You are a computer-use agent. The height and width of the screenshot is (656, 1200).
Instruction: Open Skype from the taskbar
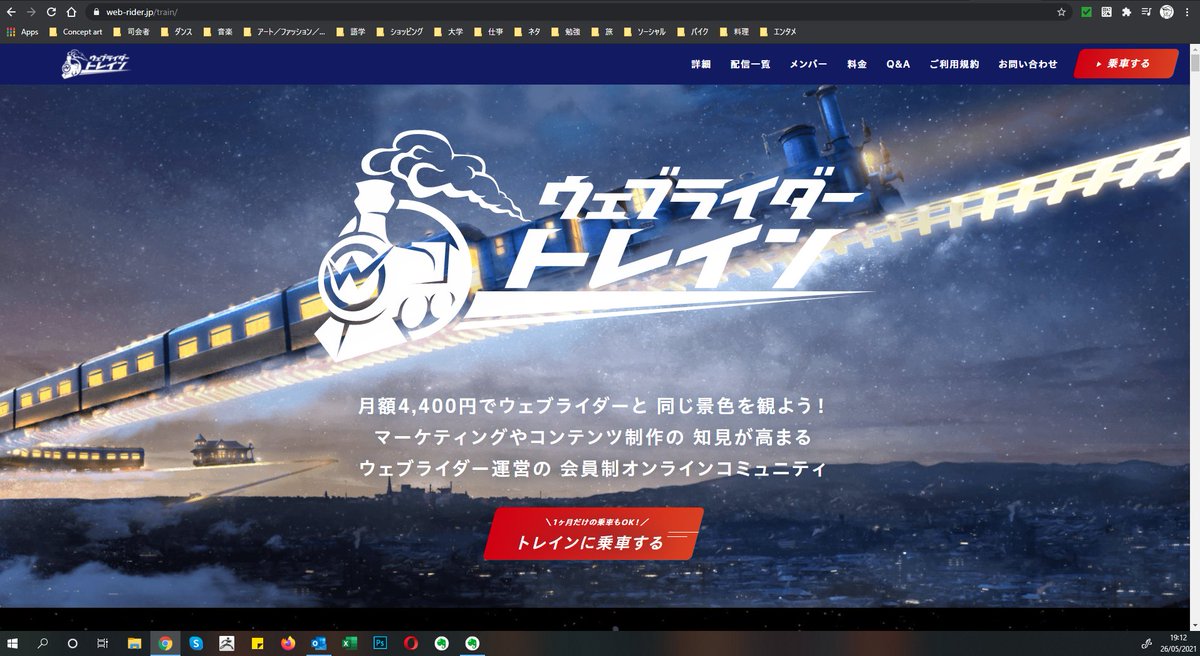click(x=196, y=643)
